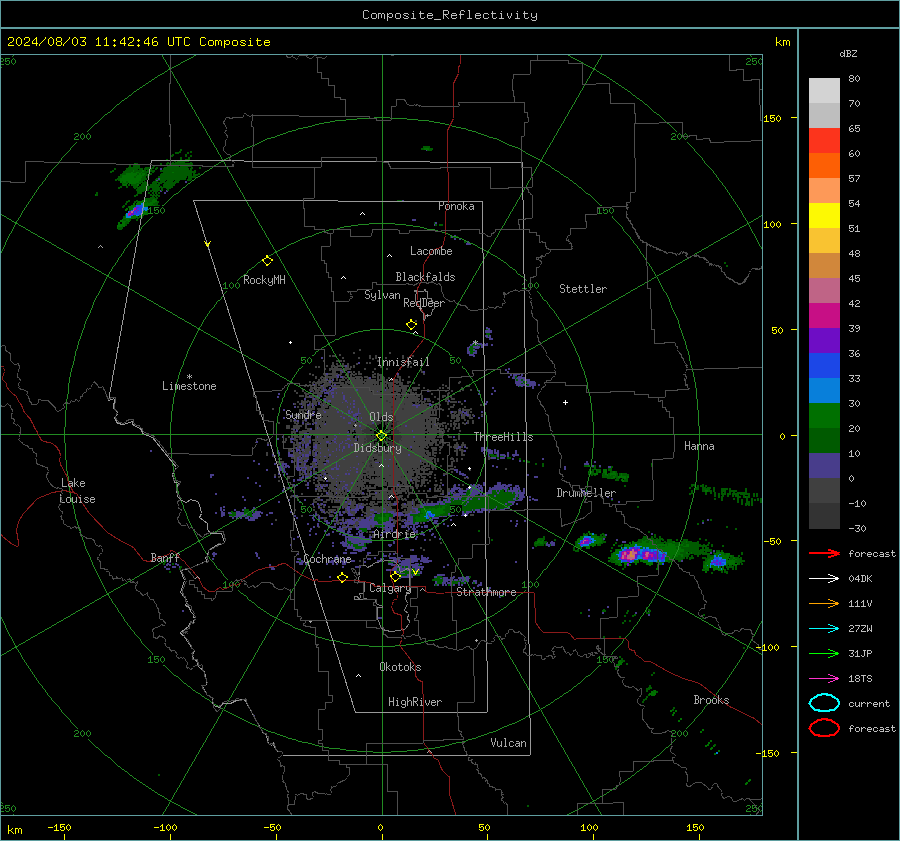
Task: Click the Sylvan label
Action: point(382,295)
